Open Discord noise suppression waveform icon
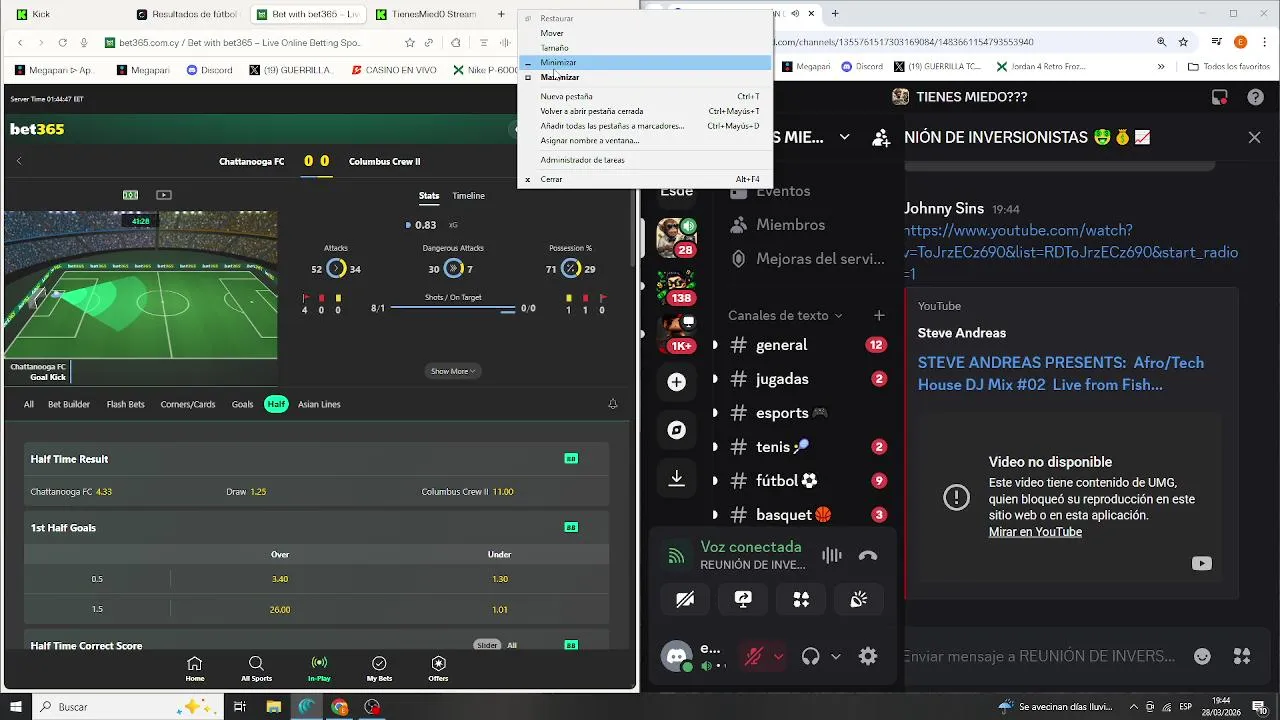 (831, 556)
